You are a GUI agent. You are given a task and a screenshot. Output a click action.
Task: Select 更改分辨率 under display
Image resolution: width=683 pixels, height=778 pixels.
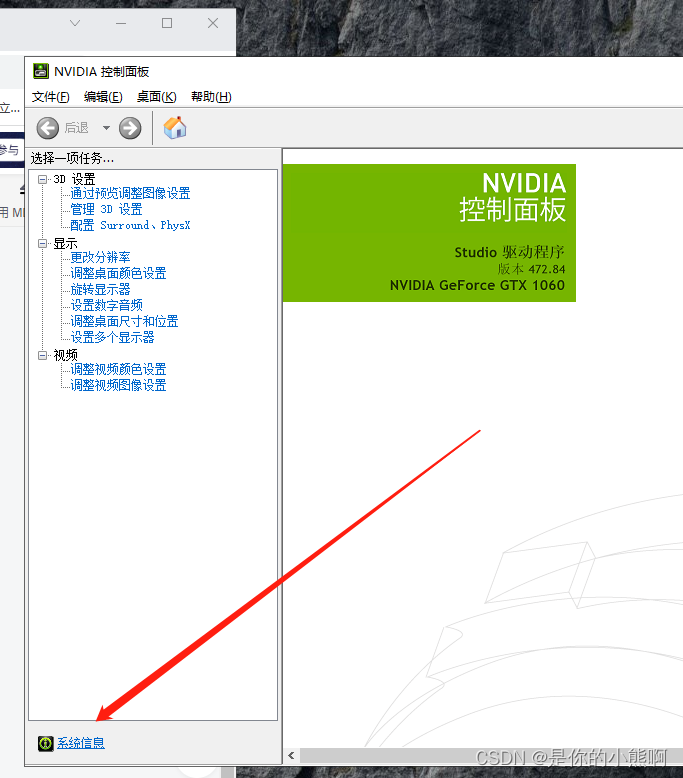(100, 257)
